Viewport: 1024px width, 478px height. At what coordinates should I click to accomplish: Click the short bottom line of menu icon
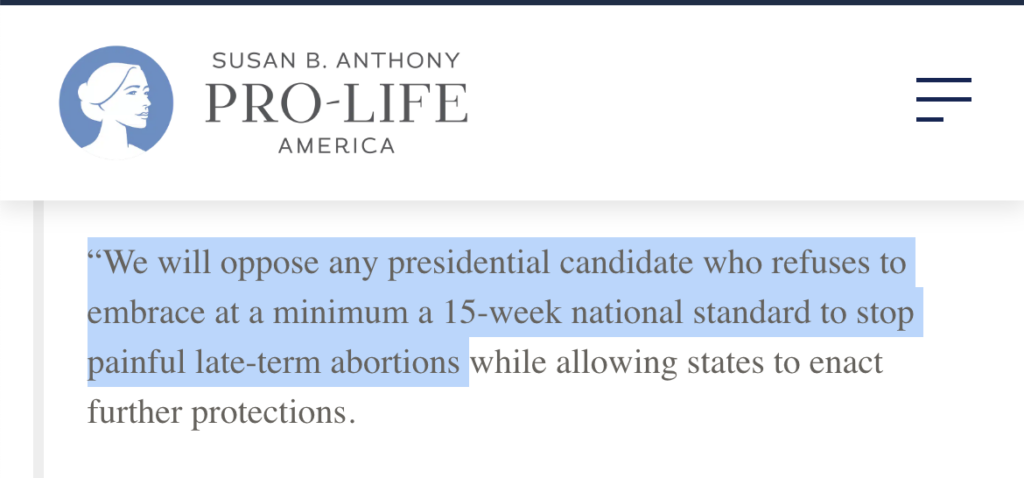point(929,119)
